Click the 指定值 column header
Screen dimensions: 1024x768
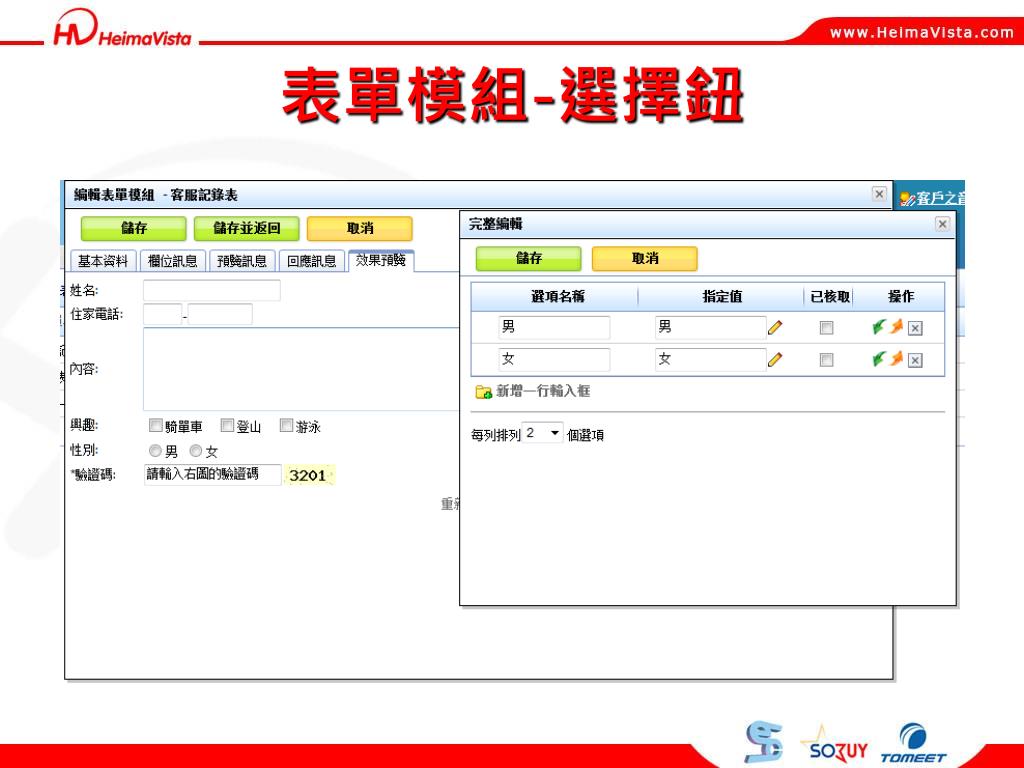coord(722,296)
